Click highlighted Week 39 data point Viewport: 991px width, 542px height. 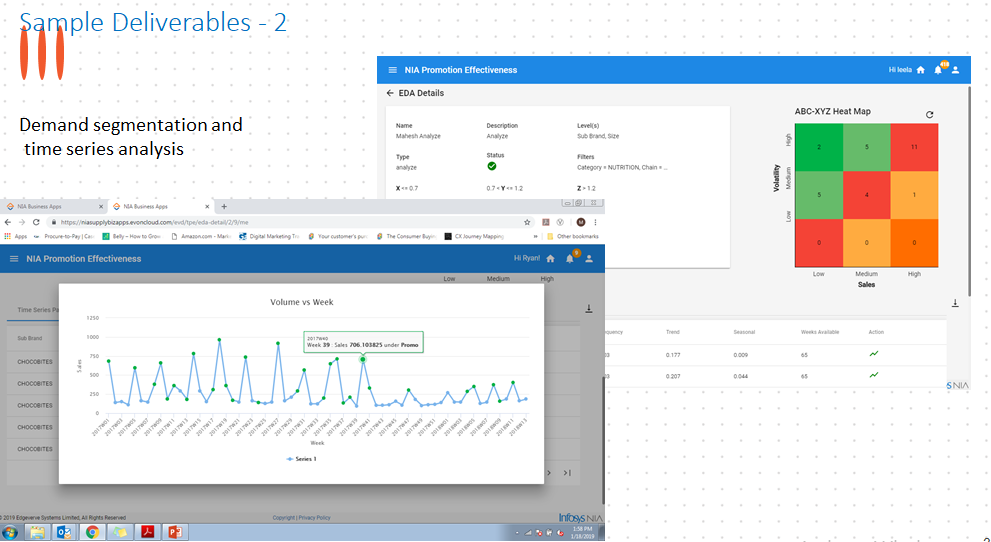click(x=363, y=359)
